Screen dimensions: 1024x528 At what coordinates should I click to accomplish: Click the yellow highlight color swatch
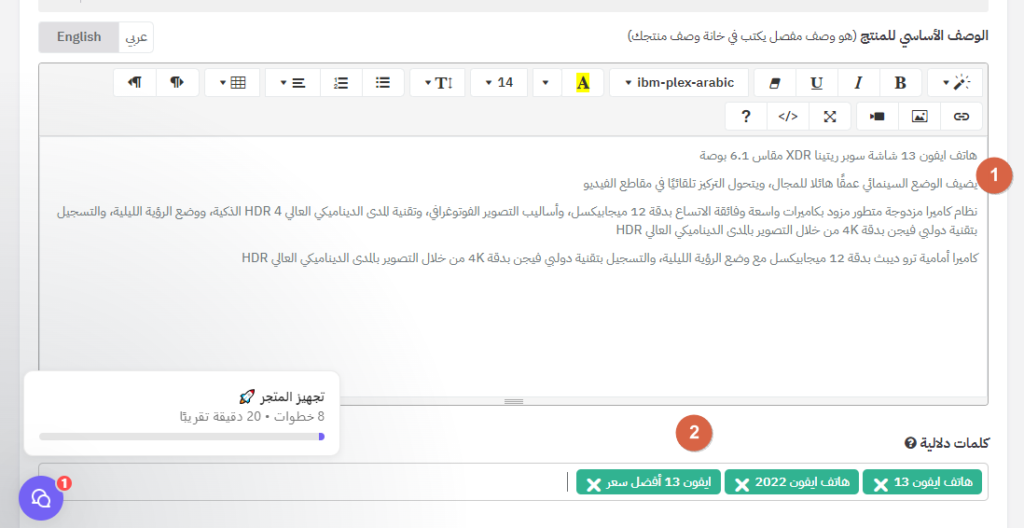pos(583,83)
